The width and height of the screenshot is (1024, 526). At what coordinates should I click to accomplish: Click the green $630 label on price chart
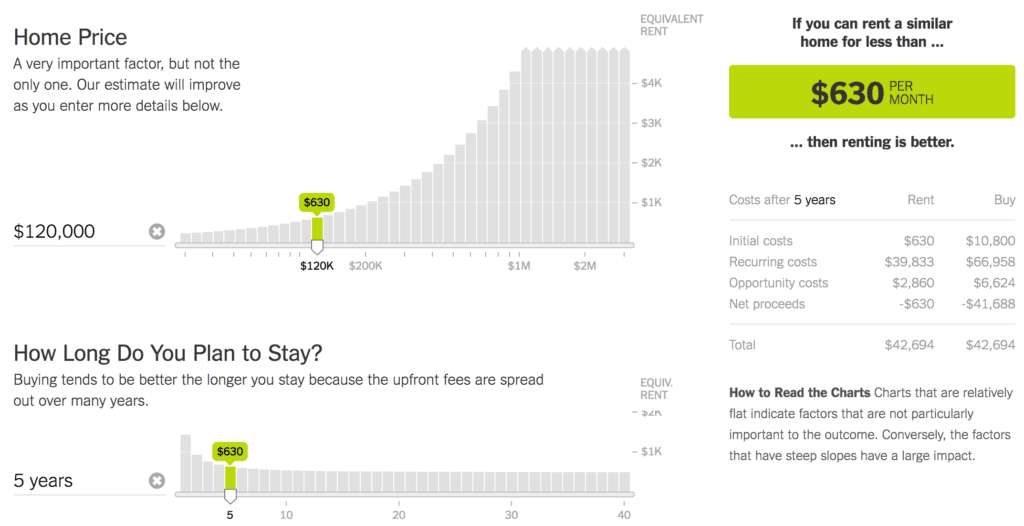[316, 202]
